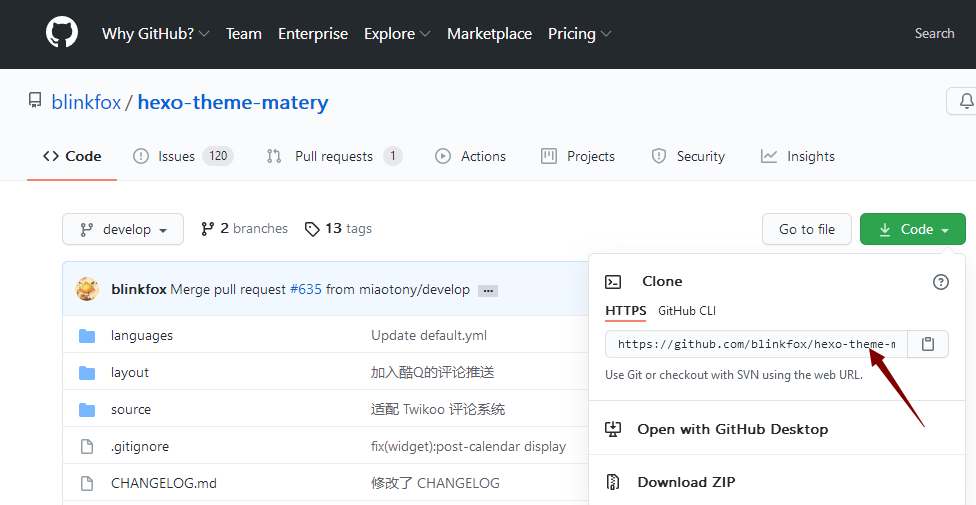The height and width of the screenshot is (505, 976).
Task: Click the terminal icon next to Clone
Action: pyautogui.click(x=613, y=282)
